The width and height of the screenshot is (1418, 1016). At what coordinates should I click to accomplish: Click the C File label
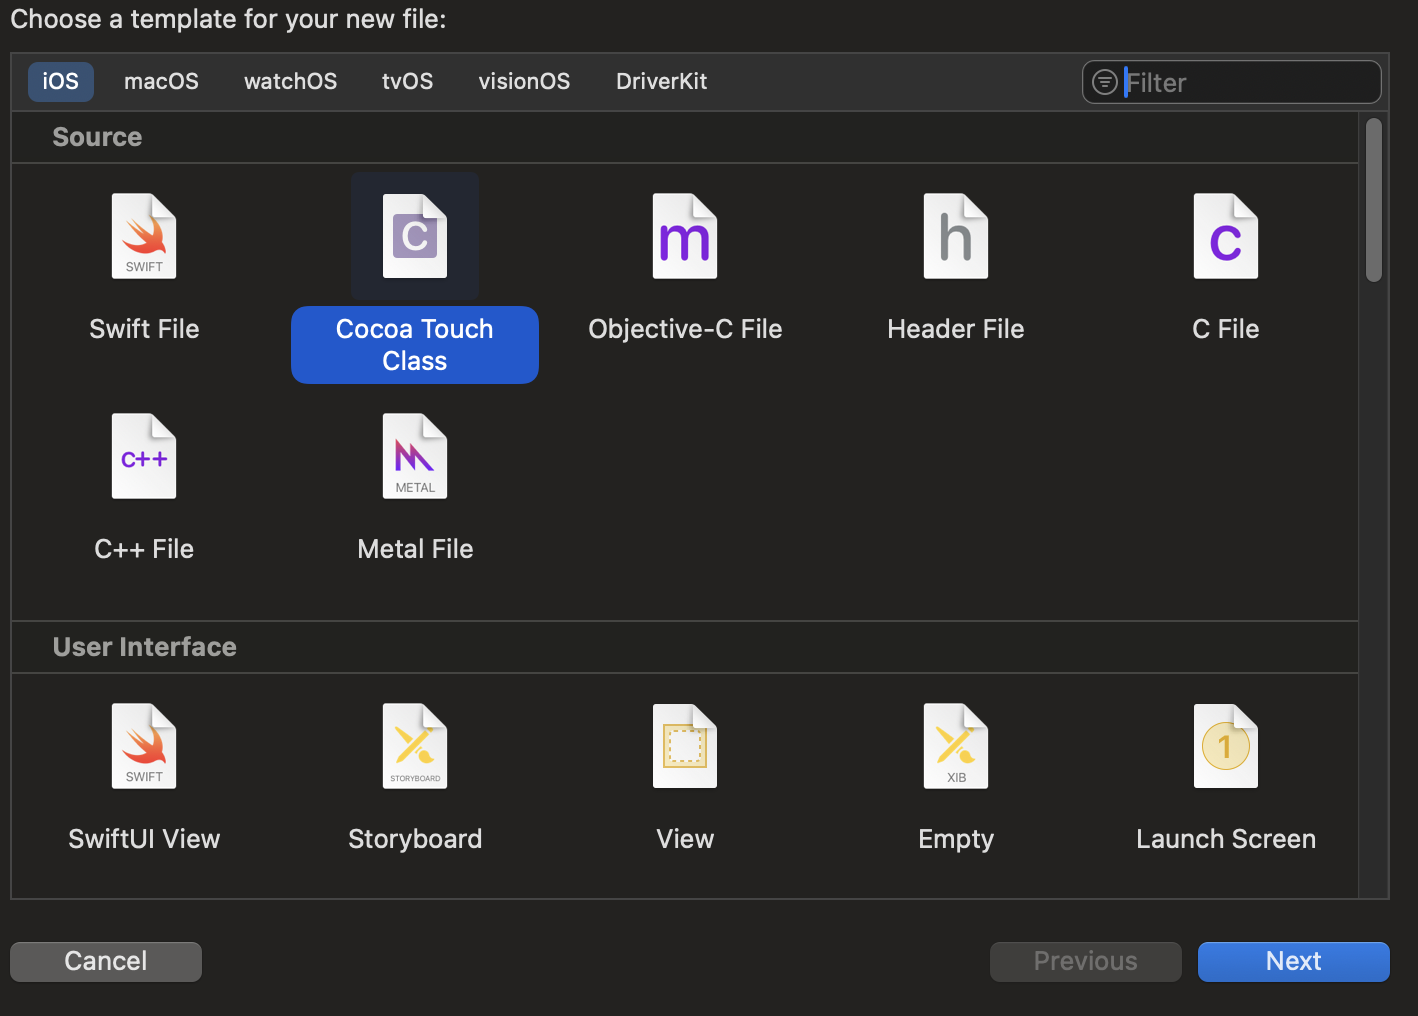[x=1226, y=329]
